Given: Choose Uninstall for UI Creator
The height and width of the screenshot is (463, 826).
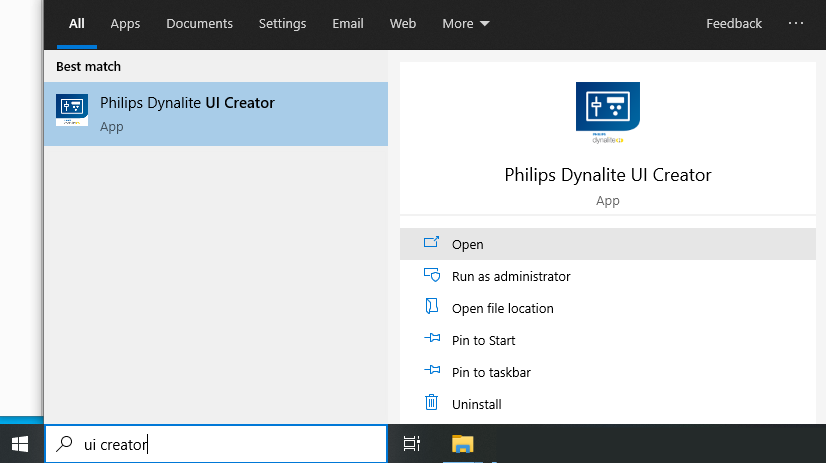Looking at the screenshot, I should [608, 404].
